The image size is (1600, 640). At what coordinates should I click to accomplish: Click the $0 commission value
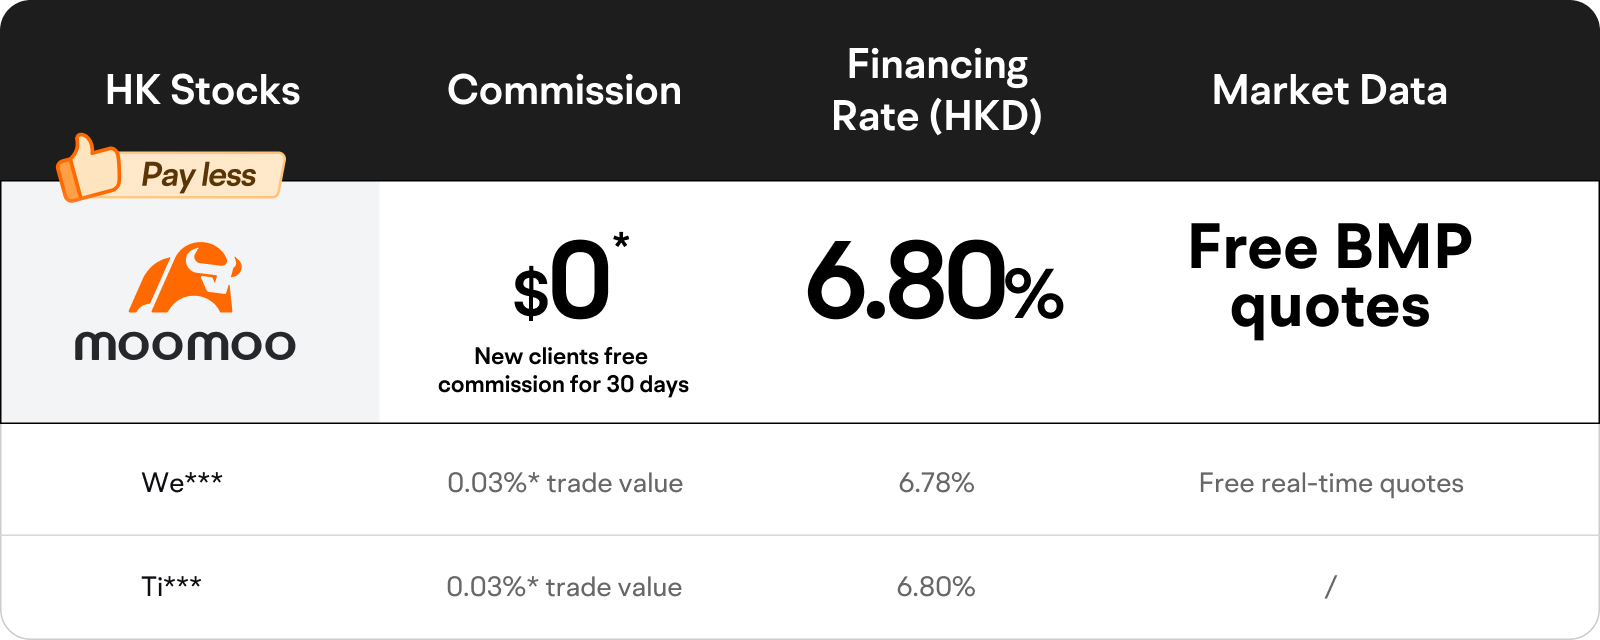click(x=562, y=283)
